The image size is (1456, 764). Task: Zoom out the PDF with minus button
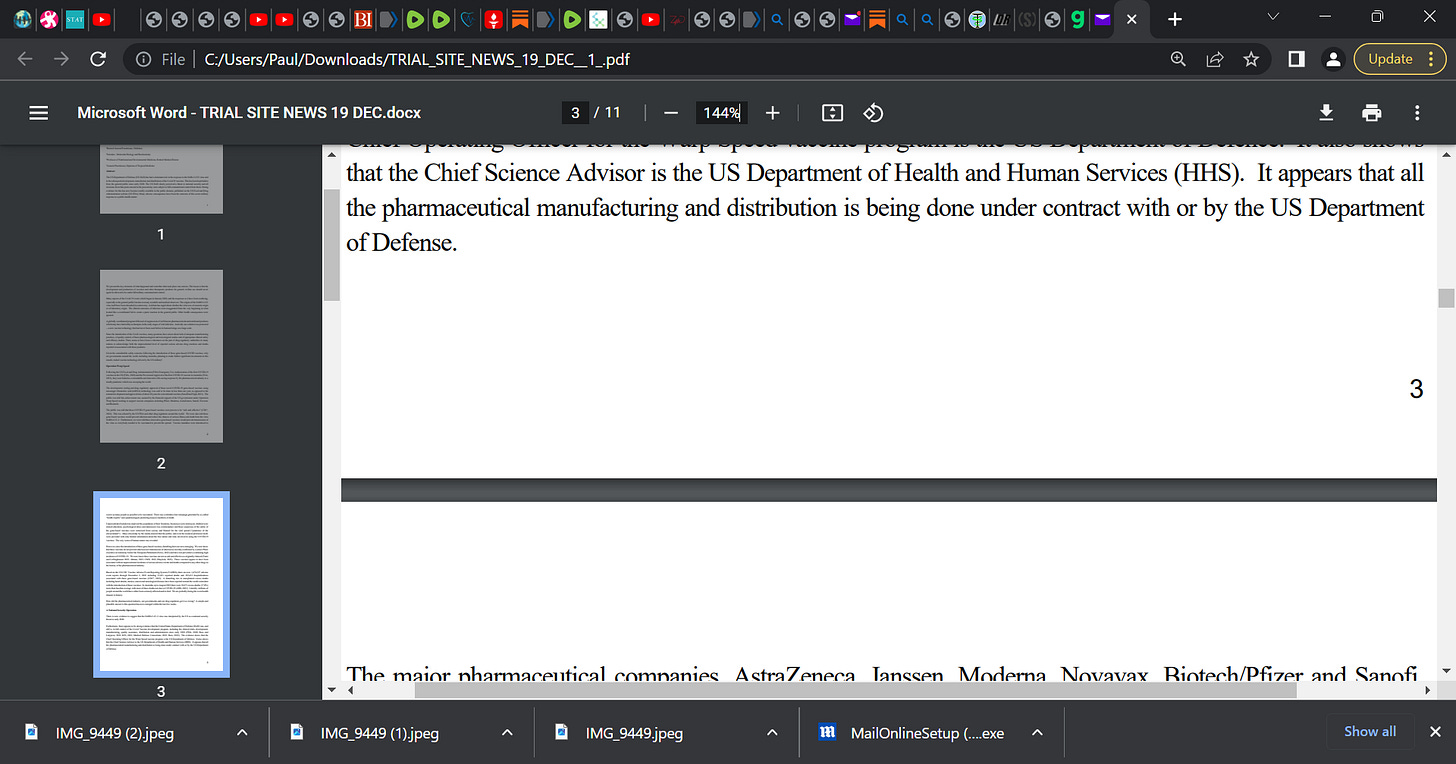point(671,113)
